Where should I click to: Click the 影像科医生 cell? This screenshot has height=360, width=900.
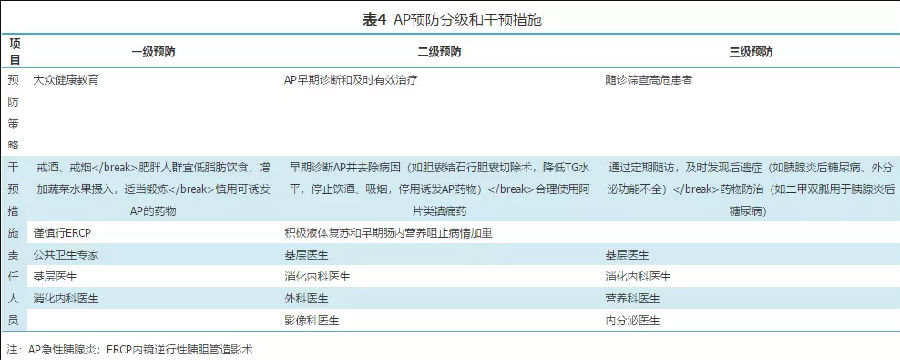312,320
